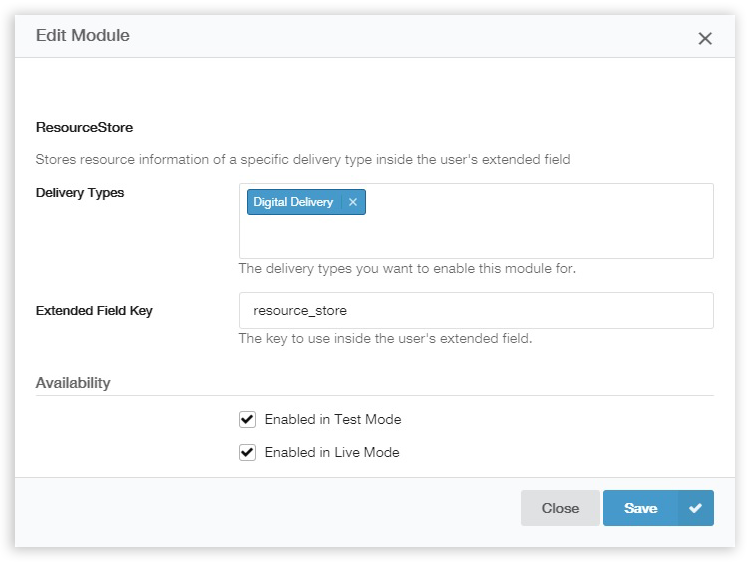Click the Delivery Types label
The image size is (750, 562).
click(x=80, y=193)
